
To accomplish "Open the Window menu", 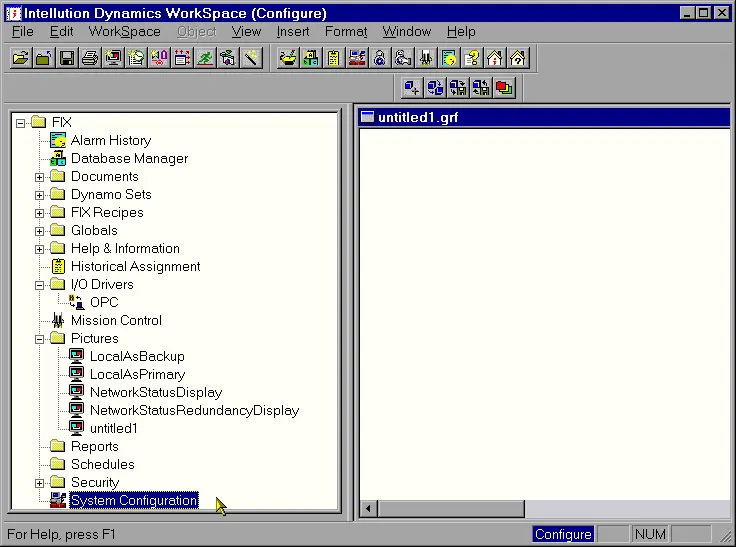I will tap(406, 31).
